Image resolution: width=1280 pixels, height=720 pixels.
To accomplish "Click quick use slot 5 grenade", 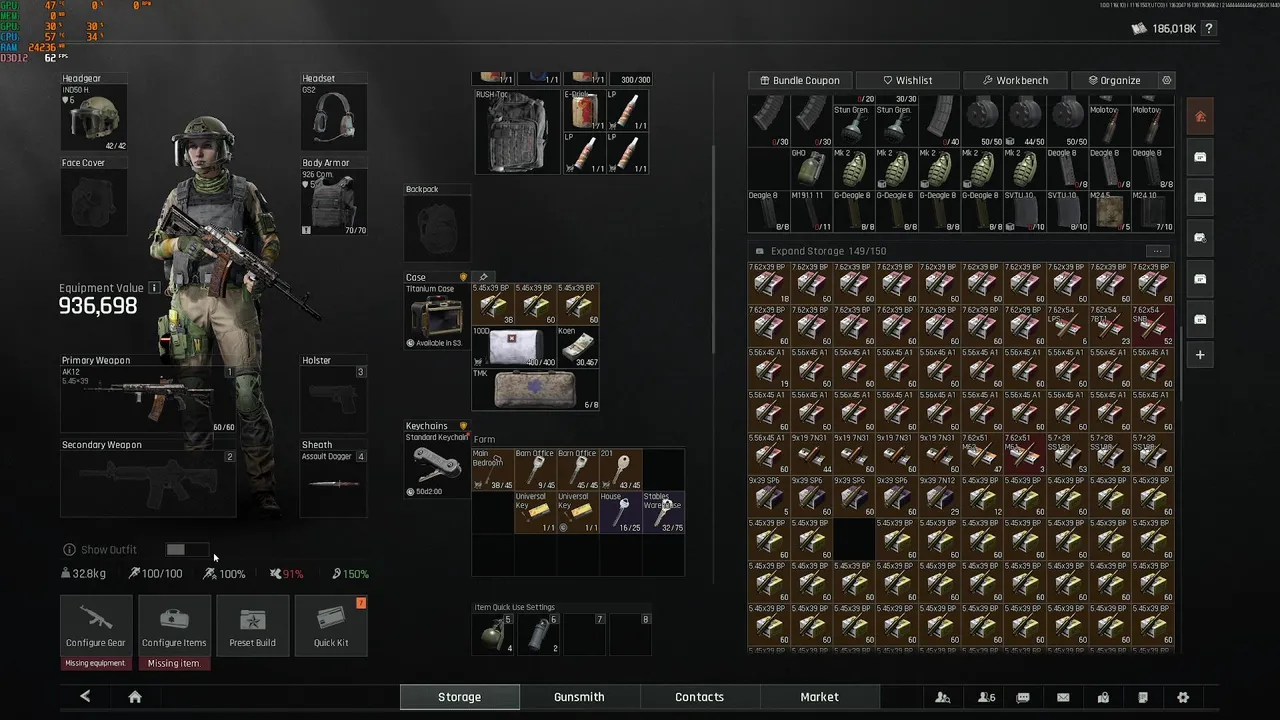I will pyautogui.click(x=493, y=634).
